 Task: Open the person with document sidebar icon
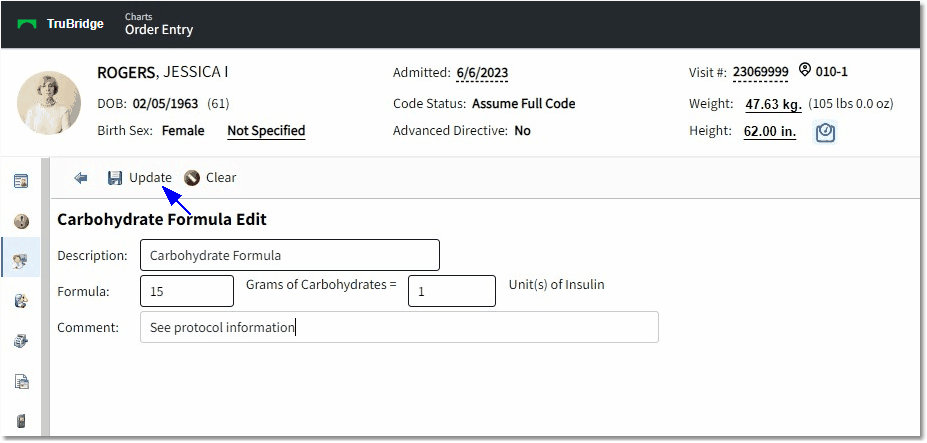[21, 301]
